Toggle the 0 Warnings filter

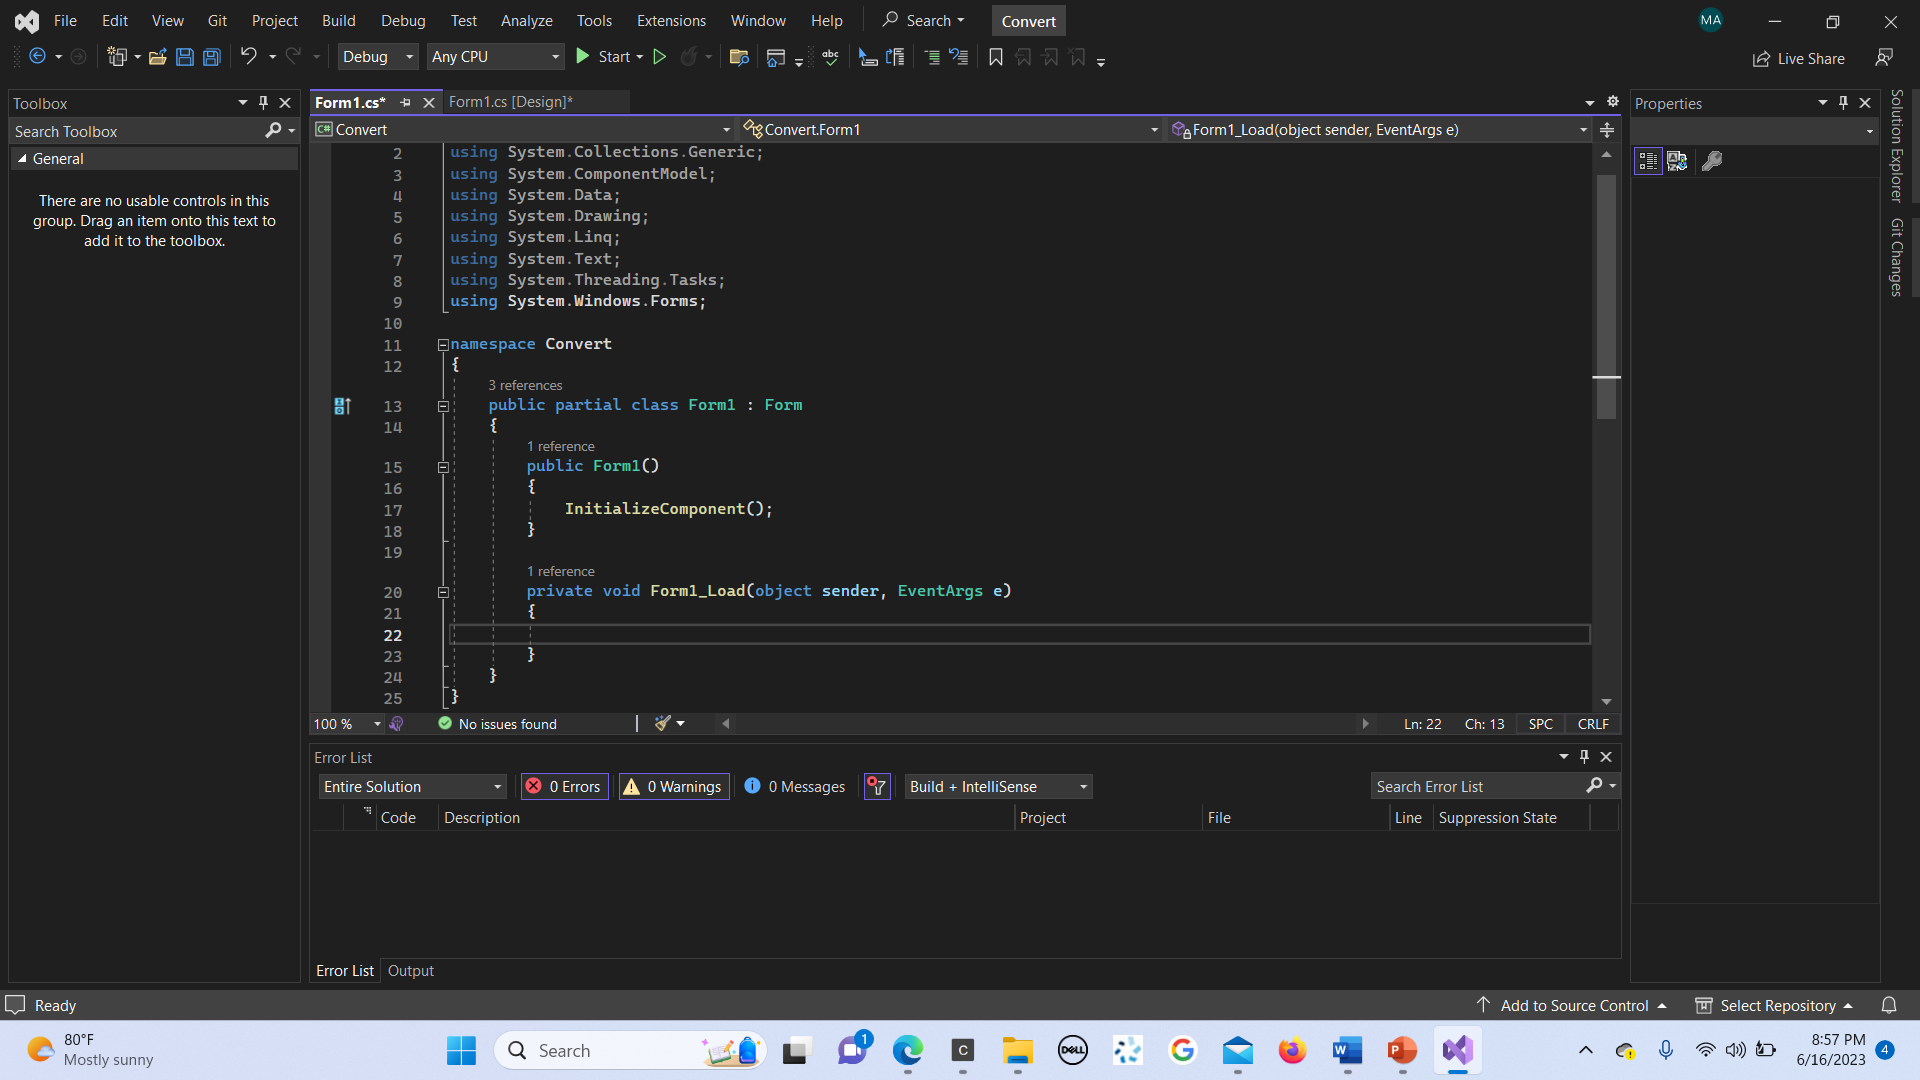(673, 786)
